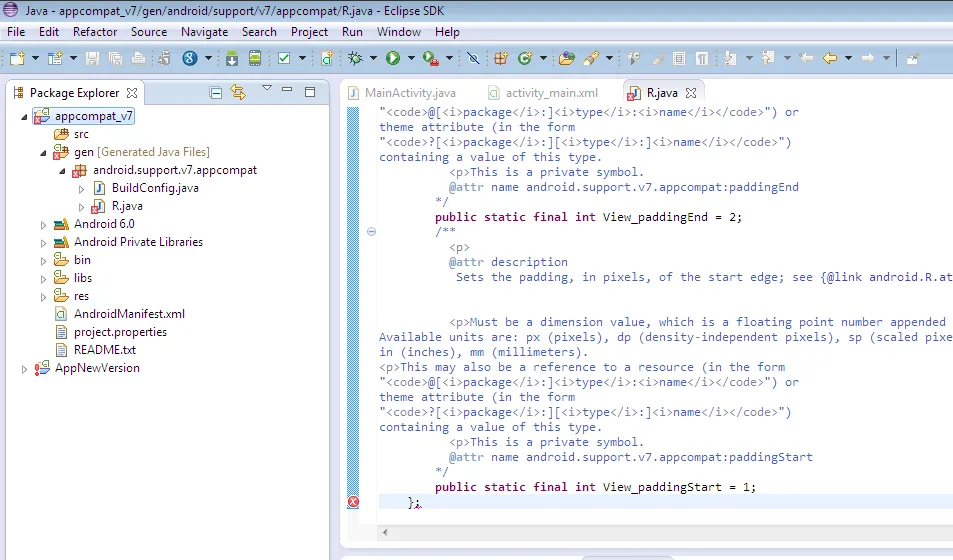The image size is (953, 560).
Task: Open the Window menu
Action: coord(399,32)
